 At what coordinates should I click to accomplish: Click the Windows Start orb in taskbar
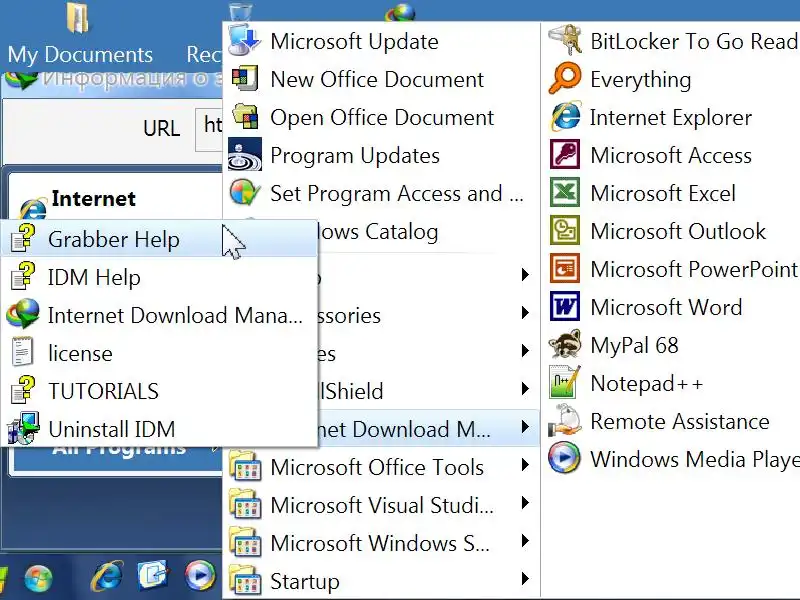(x=38, y=579)
